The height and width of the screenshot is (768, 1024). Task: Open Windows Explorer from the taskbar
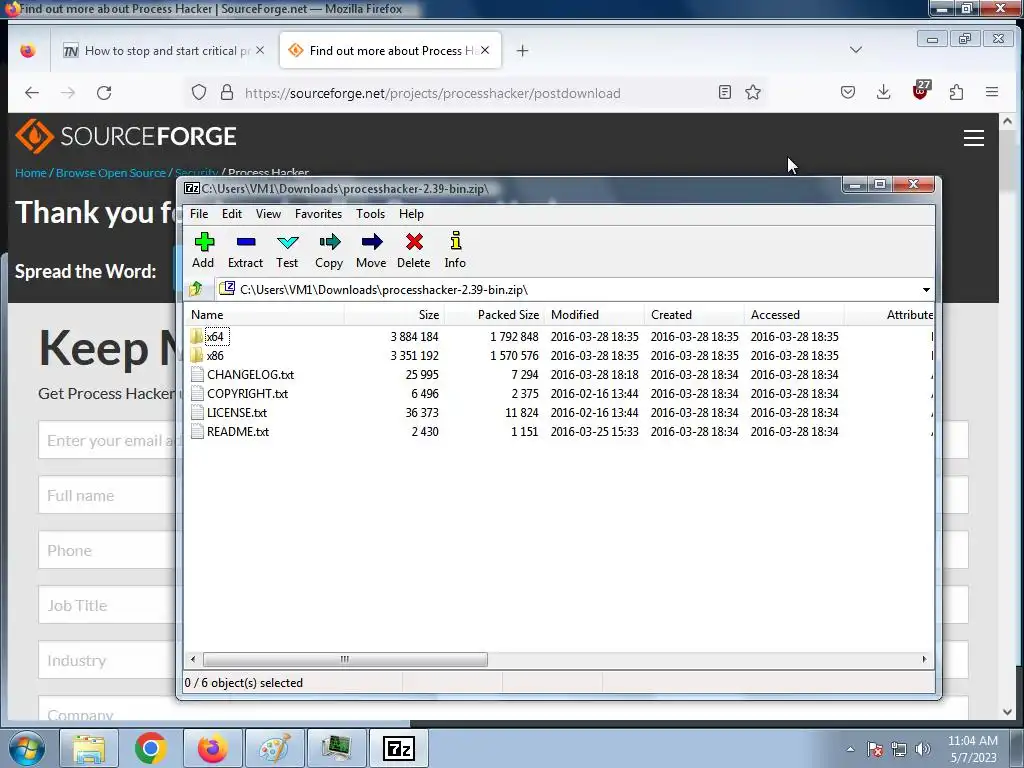click(89, 748)
